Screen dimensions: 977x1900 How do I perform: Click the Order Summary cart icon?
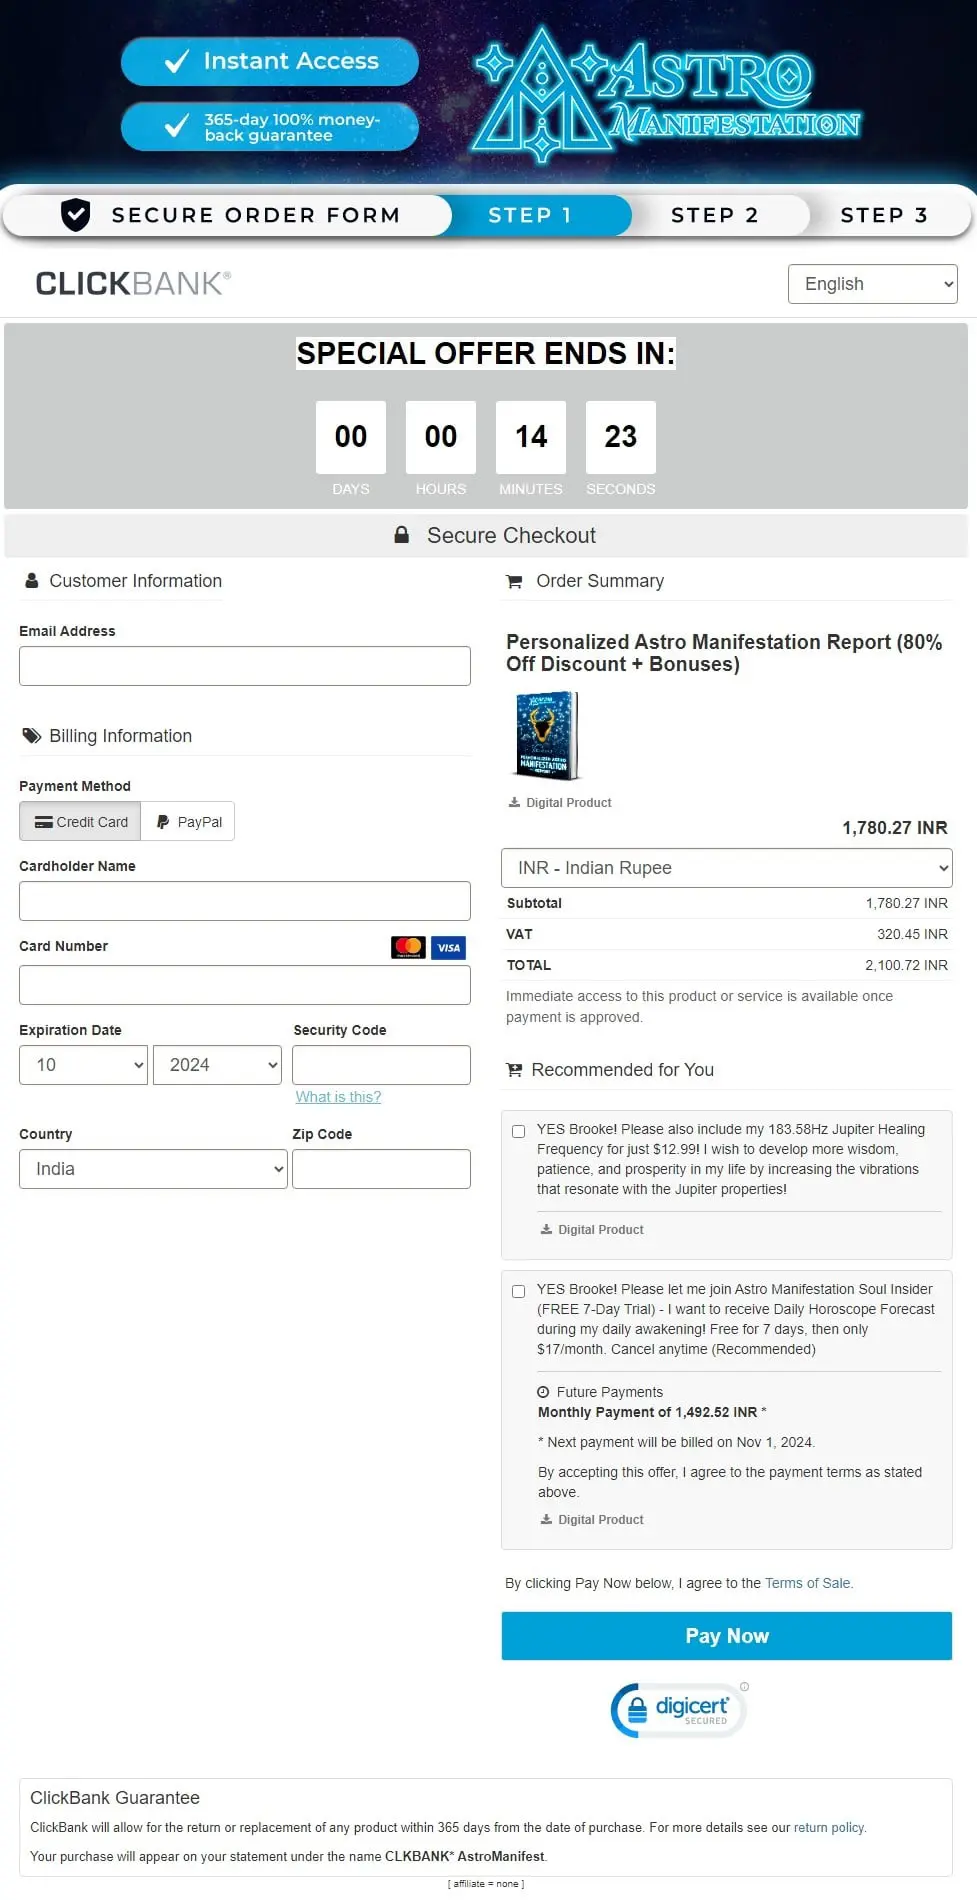coord(514,582)
